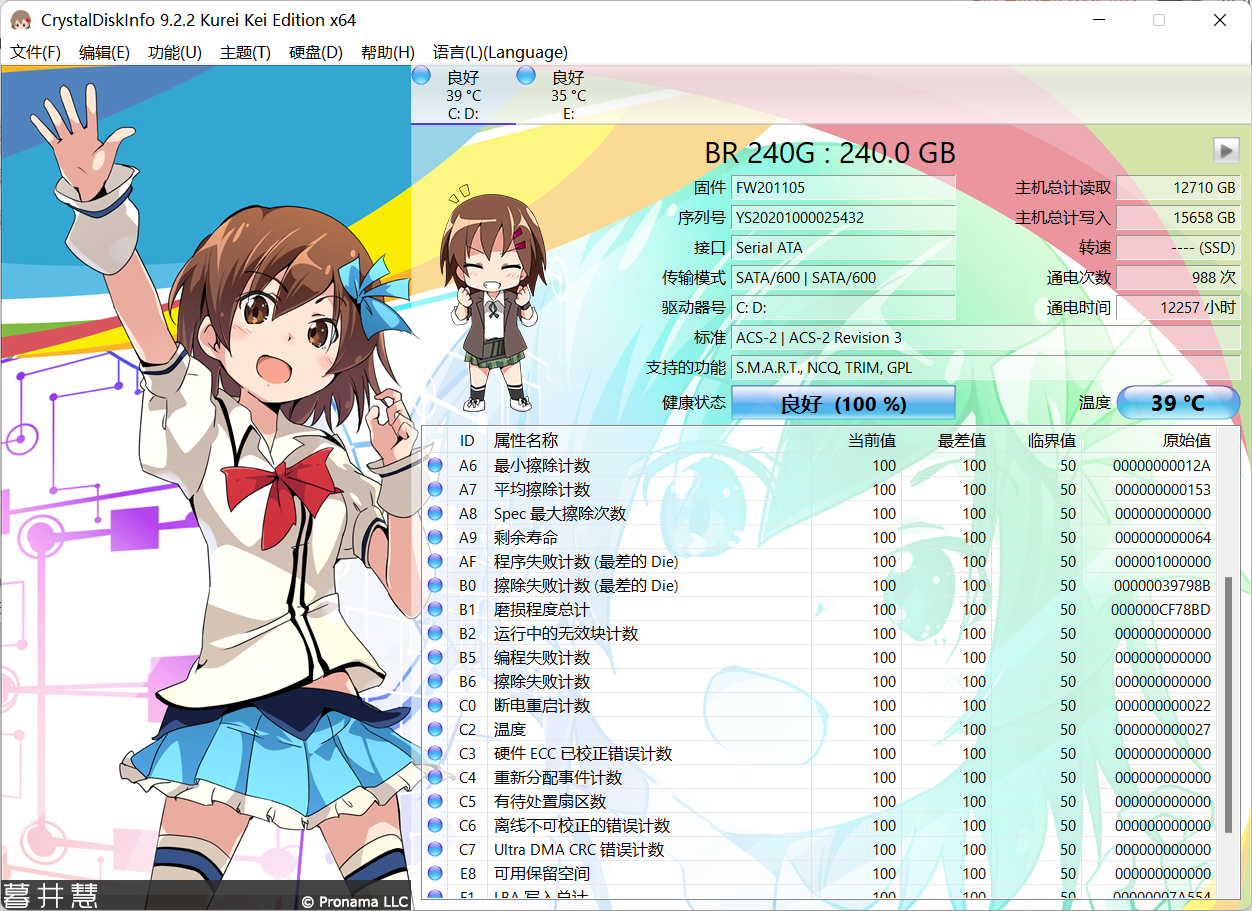1252x911 pixels.
Task: Click the total host reads value 12710 GB
Action: [x=1178, y=187]
